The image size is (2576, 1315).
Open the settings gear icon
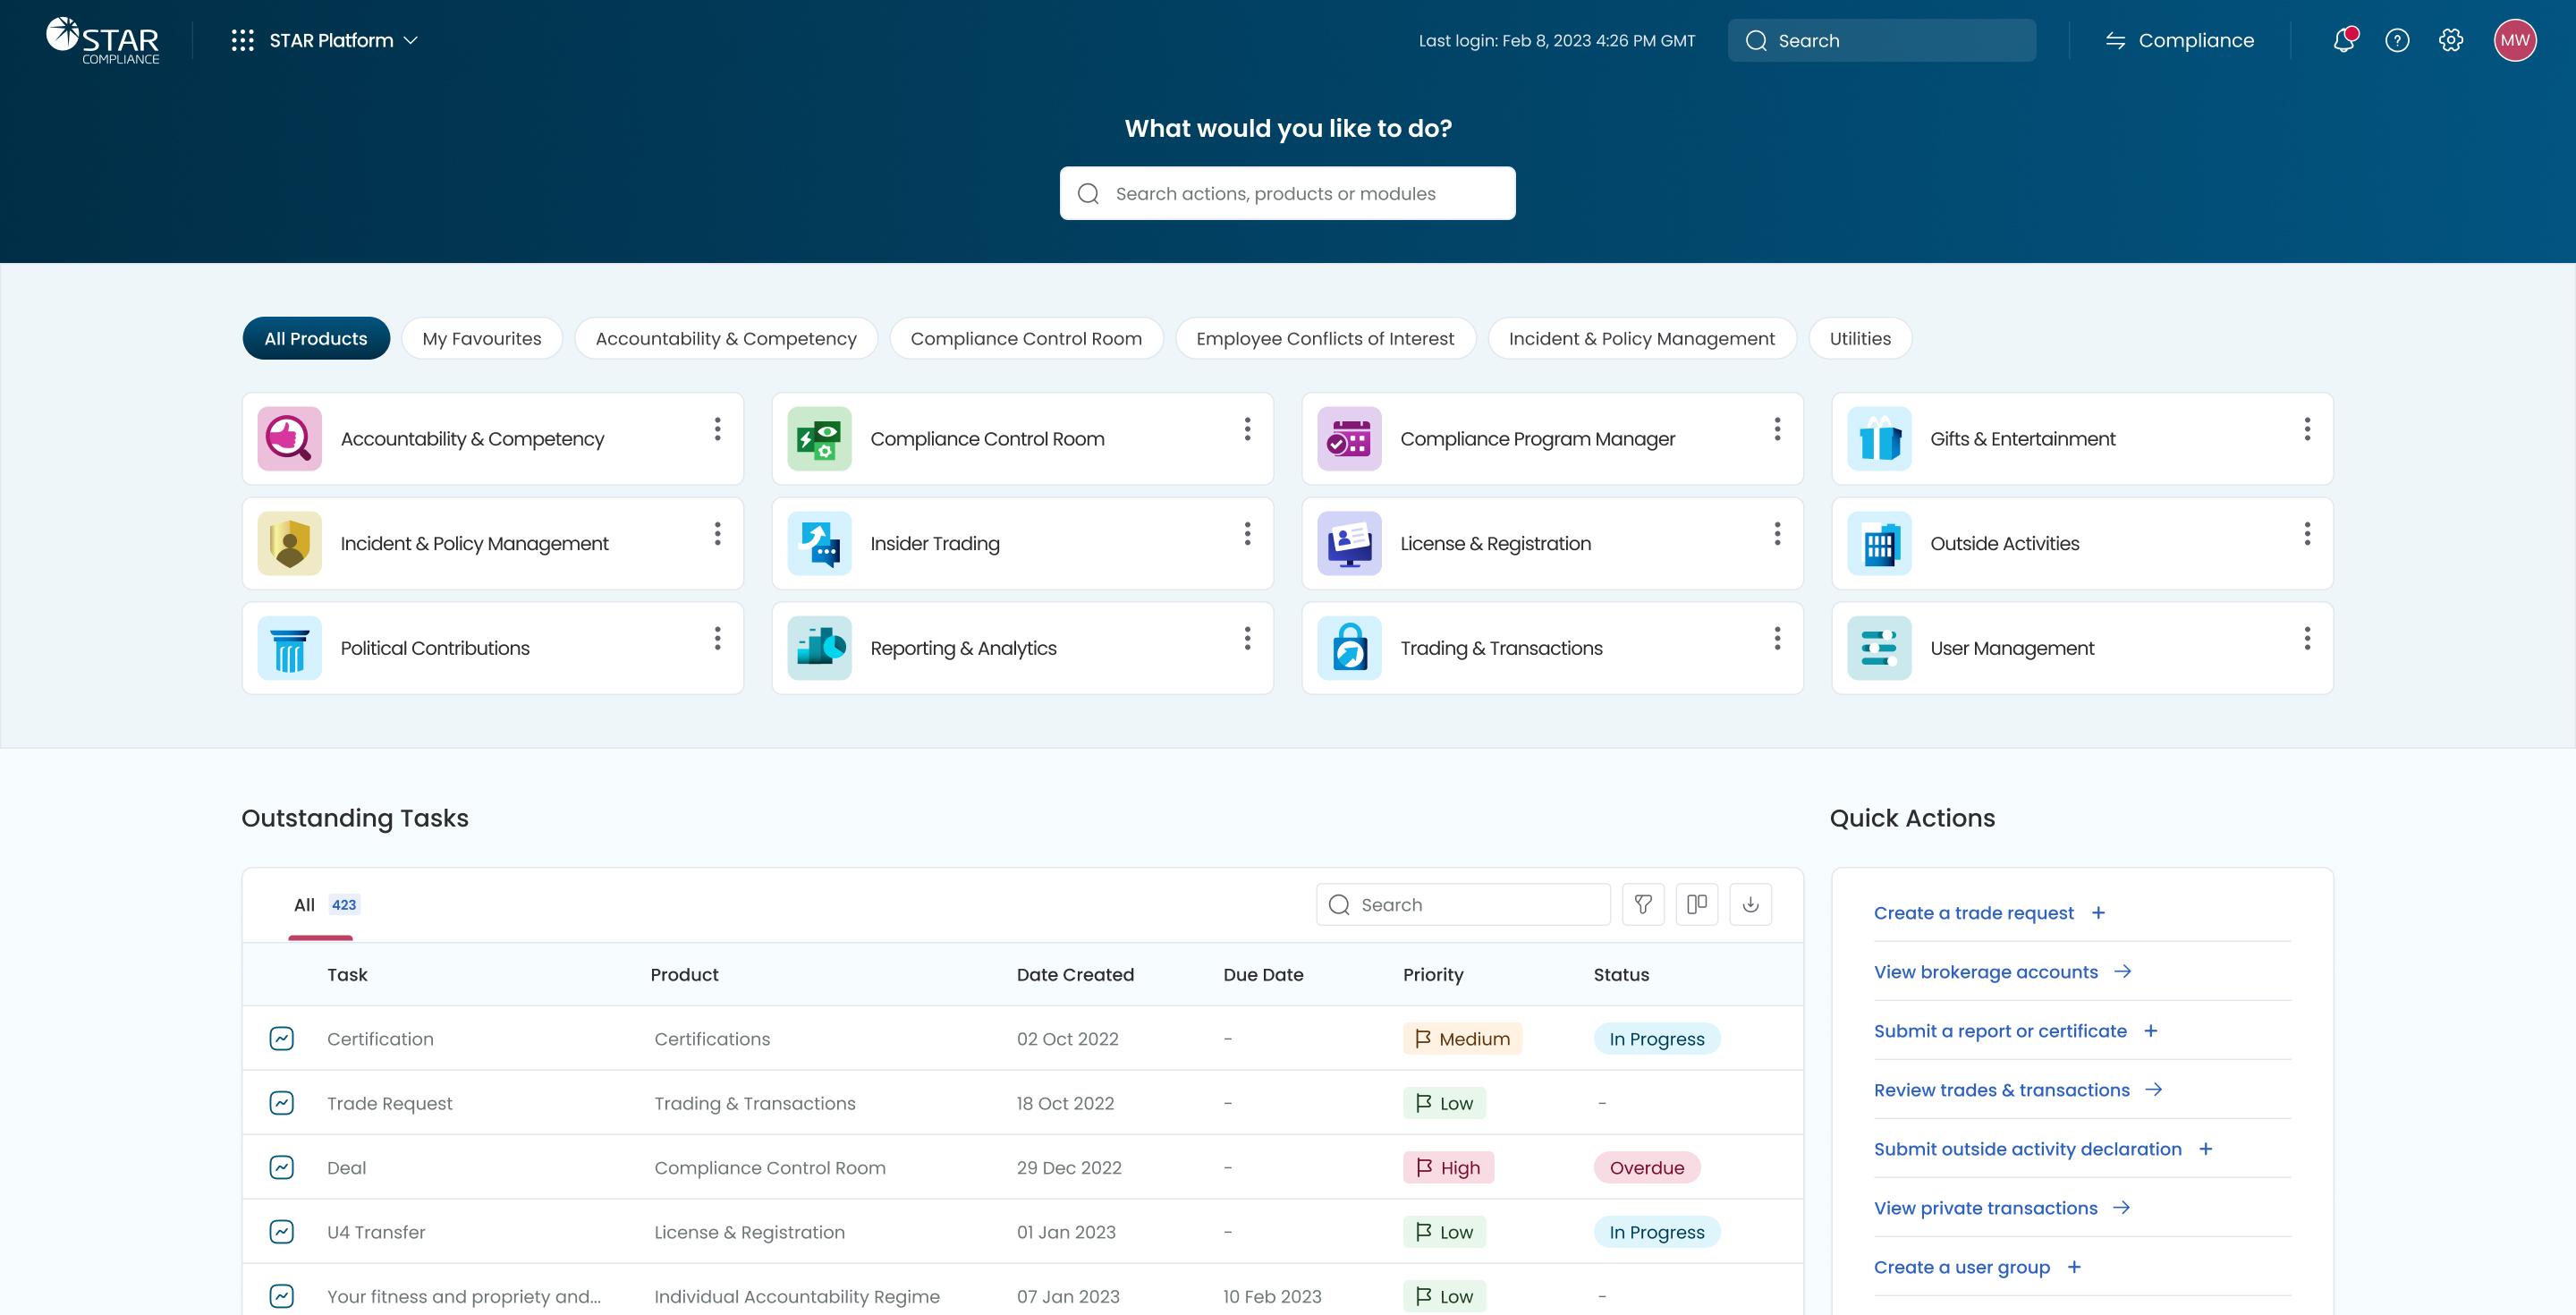[x=2450, y=41]
